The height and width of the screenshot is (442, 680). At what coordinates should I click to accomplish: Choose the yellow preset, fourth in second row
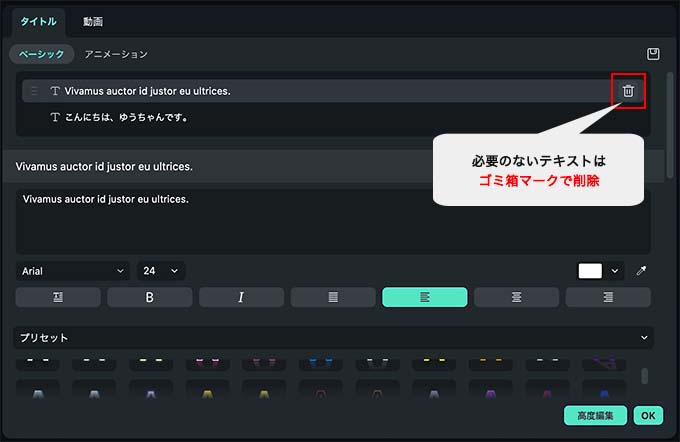(208, 390)
